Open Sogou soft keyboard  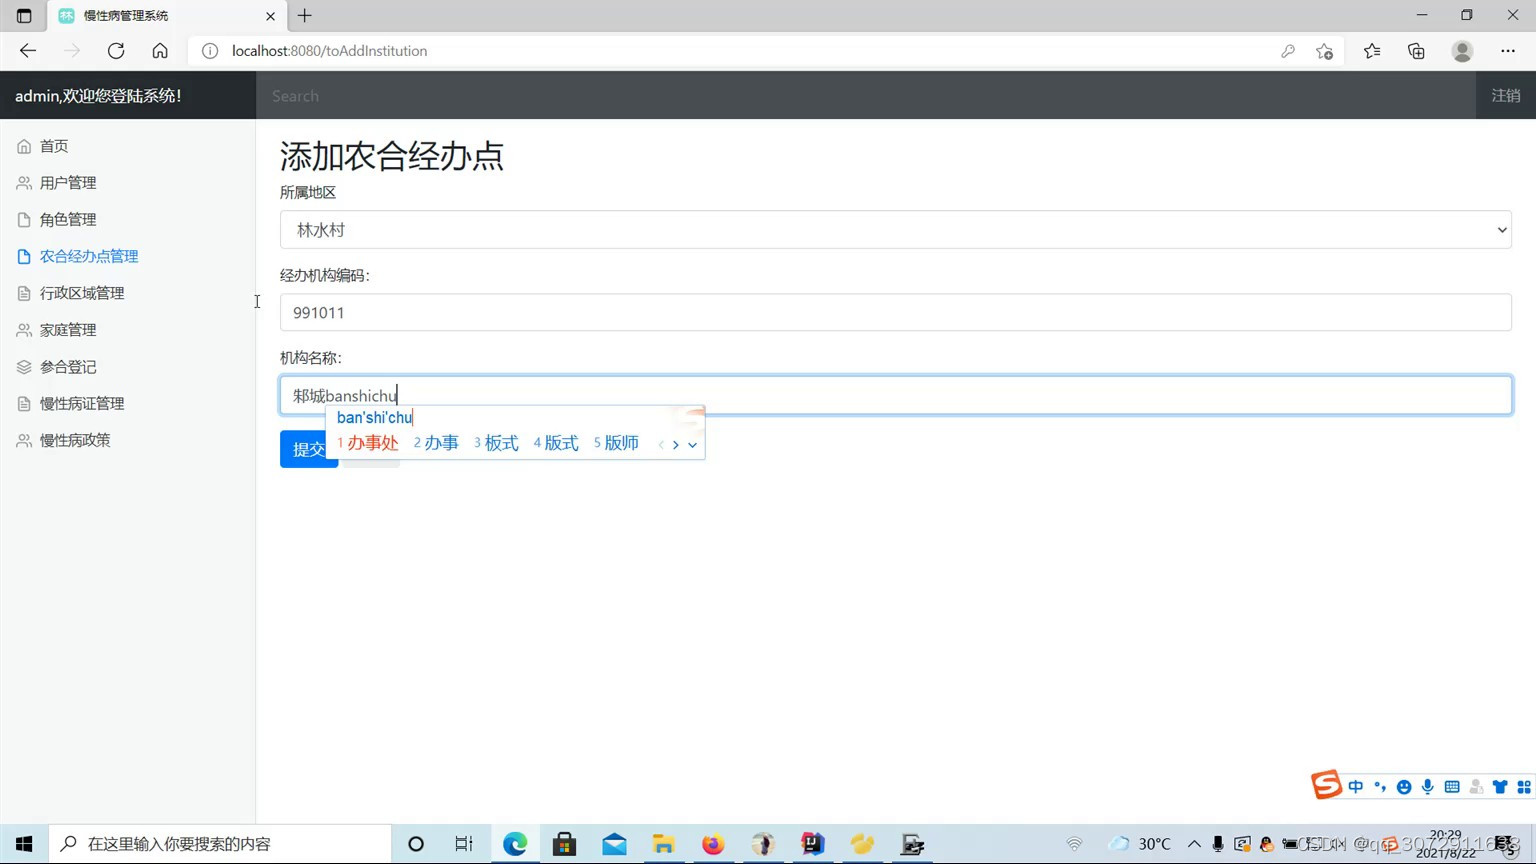(x=1452, y=787)
